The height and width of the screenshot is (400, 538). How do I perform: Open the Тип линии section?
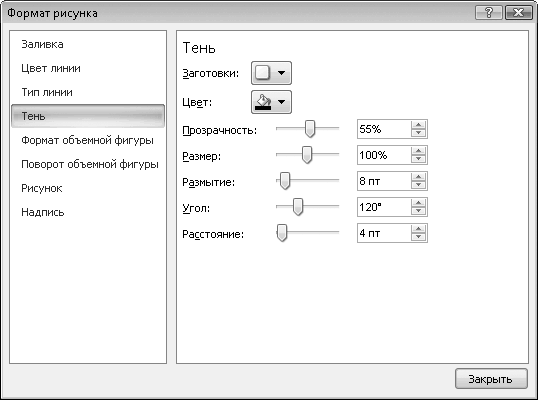[47, 92]
